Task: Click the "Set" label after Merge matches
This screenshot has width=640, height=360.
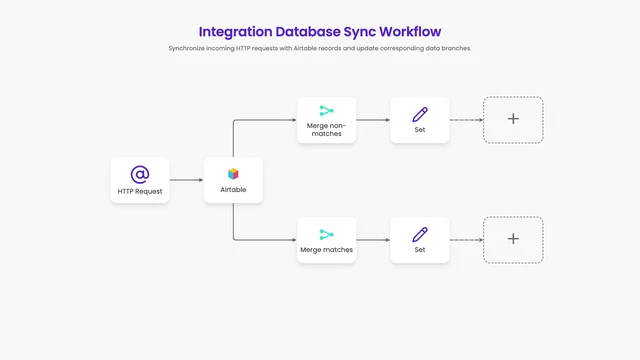Action: pos(420,250)
